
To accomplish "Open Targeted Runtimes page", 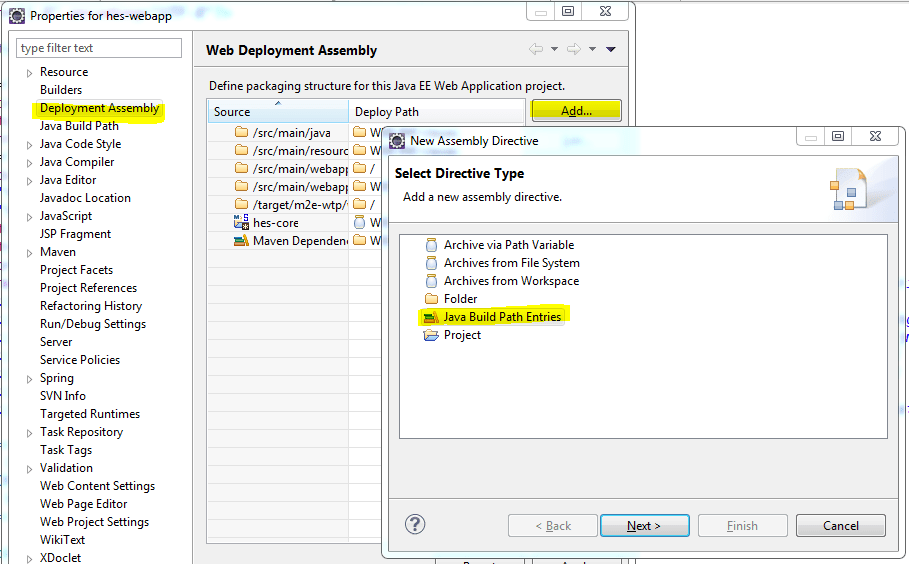I will point(90,413).
